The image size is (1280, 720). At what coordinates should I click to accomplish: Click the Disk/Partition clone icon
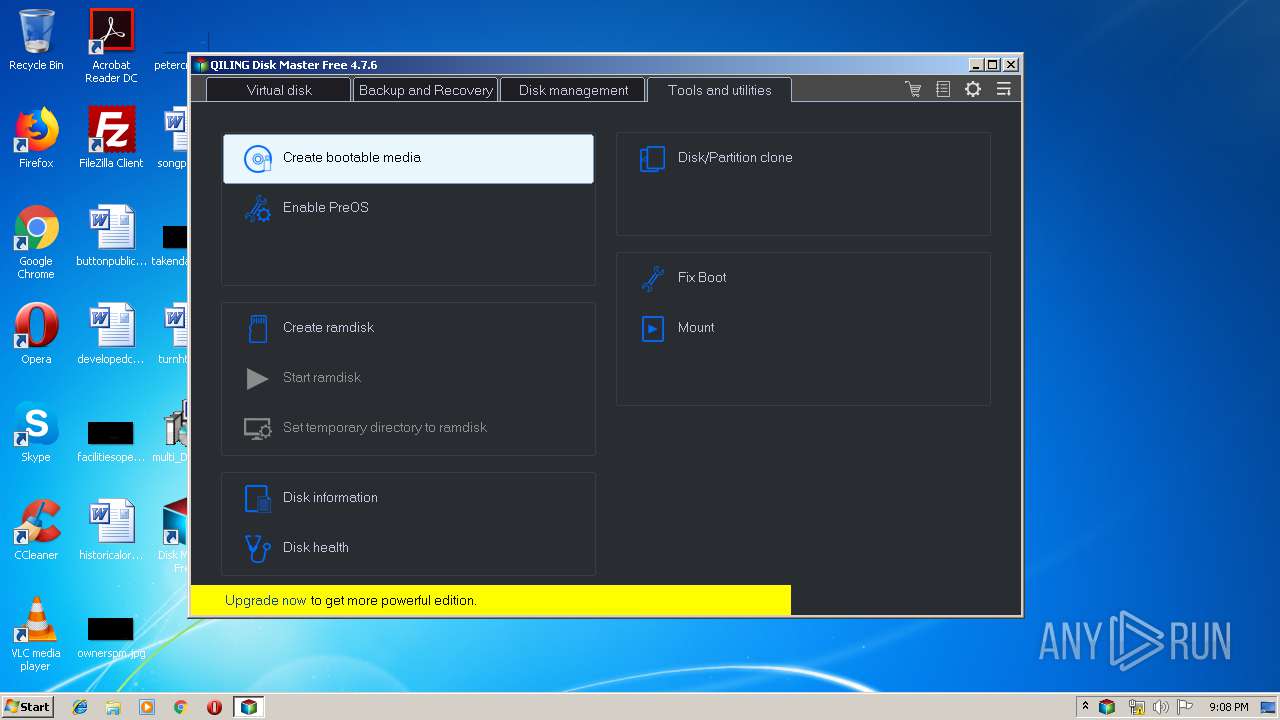[x=652, y=158]
